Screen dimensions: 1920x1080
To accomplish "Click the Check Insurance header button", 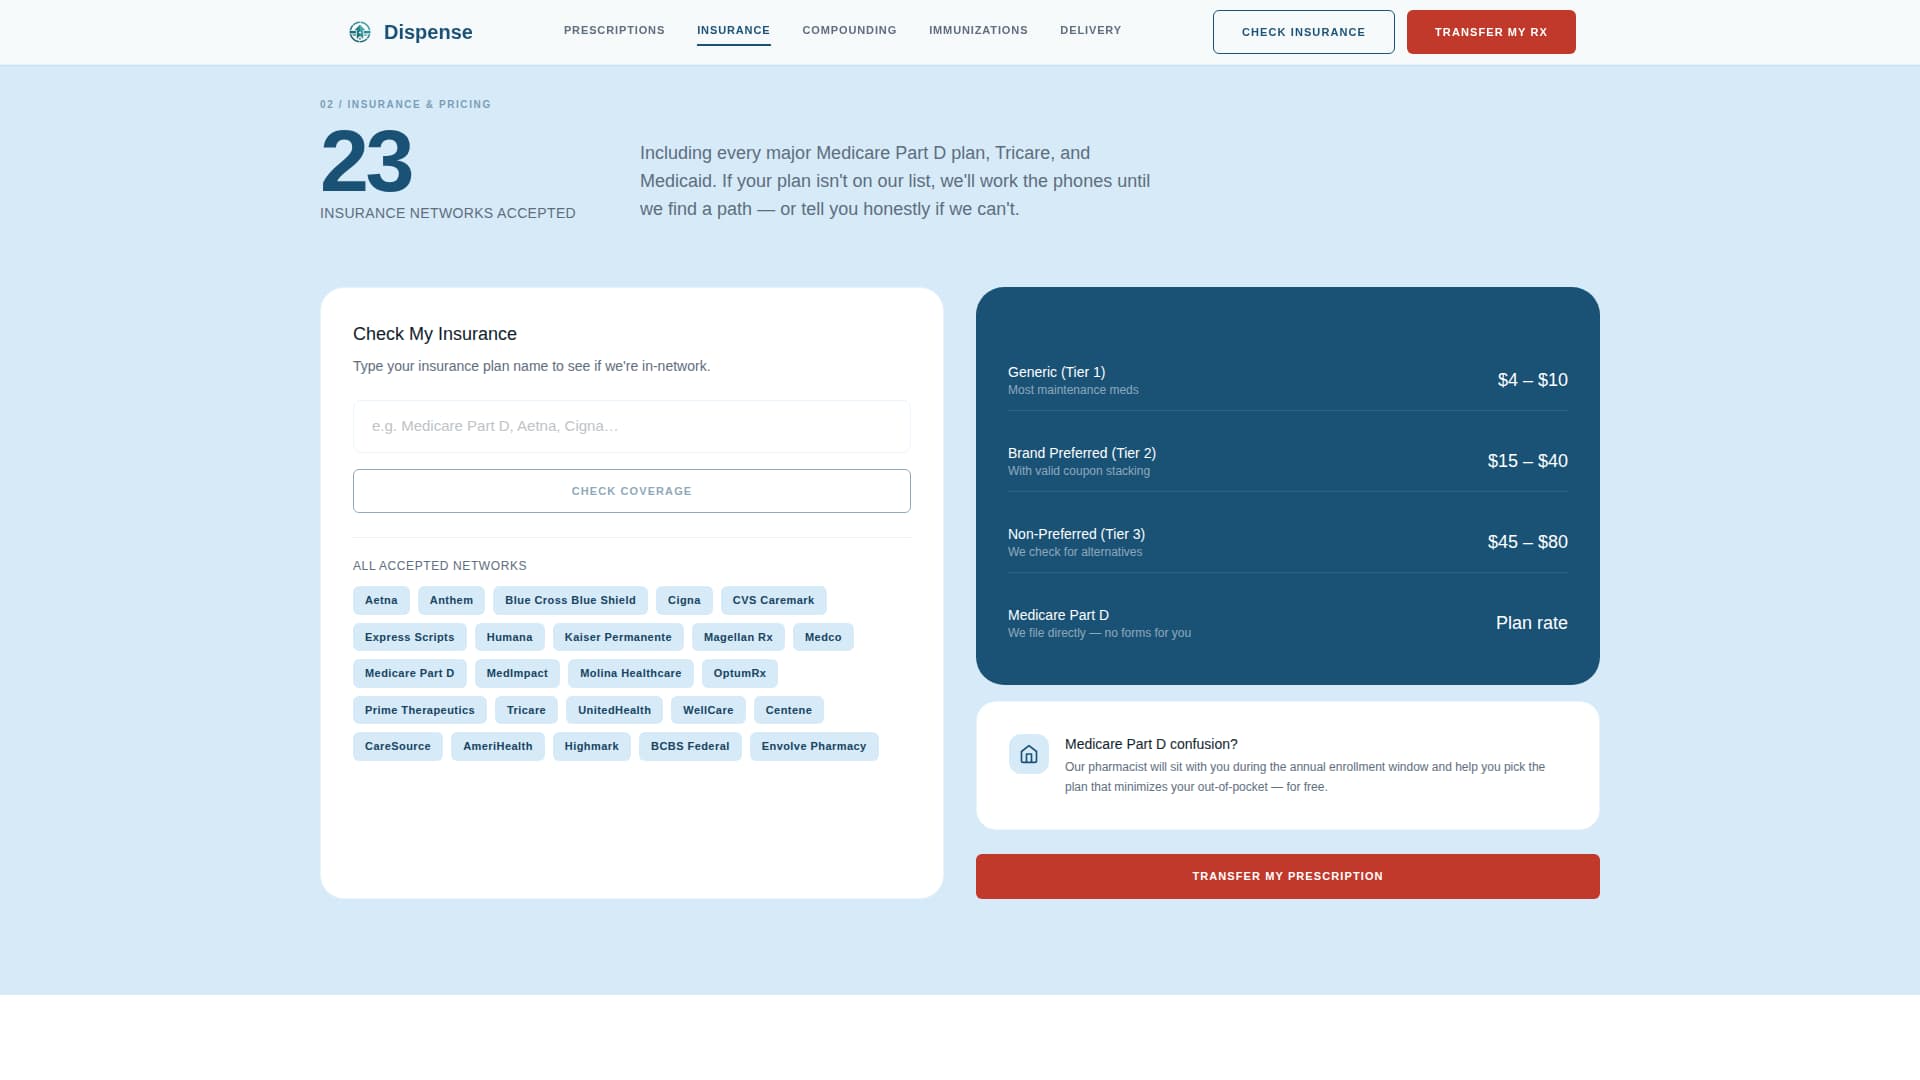I will click(x=1303, y=32).
